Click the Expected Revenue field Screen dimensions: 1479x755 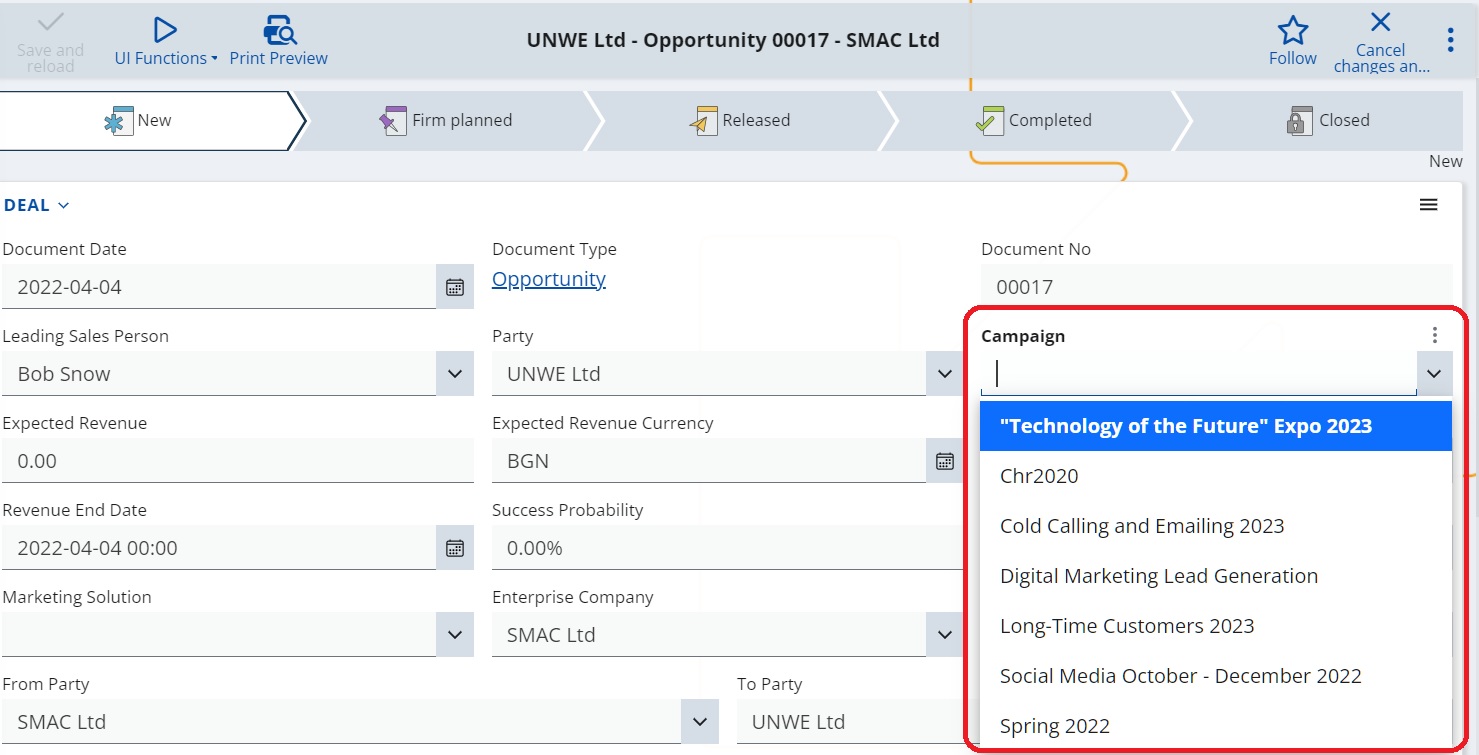click(x=238, y=461)
